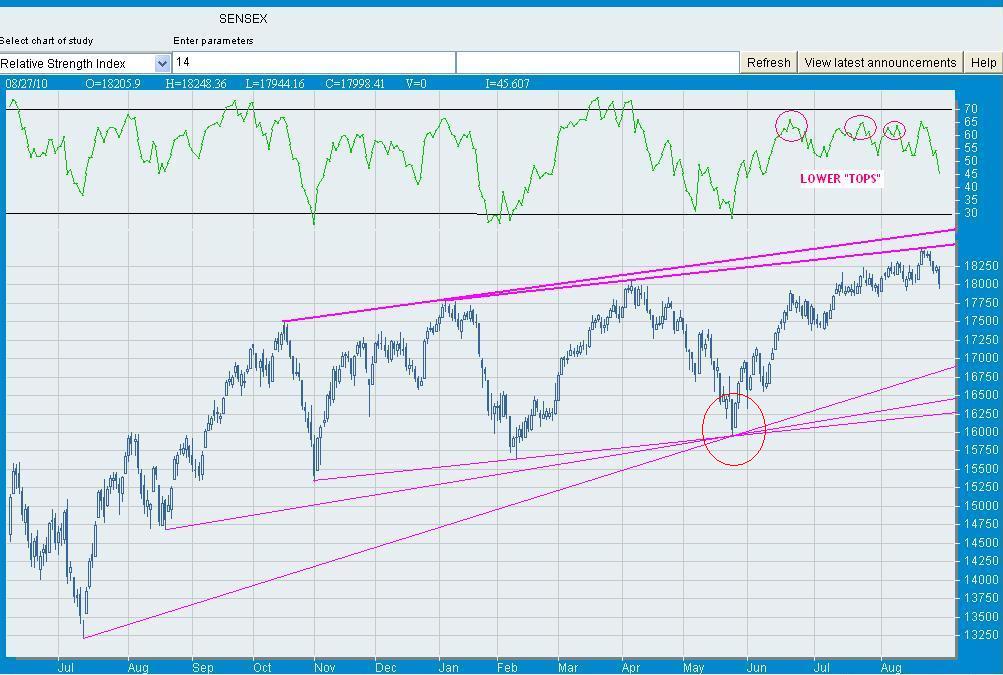
Task: Click the 15000 price axis label
Action: tap(981, 505)
